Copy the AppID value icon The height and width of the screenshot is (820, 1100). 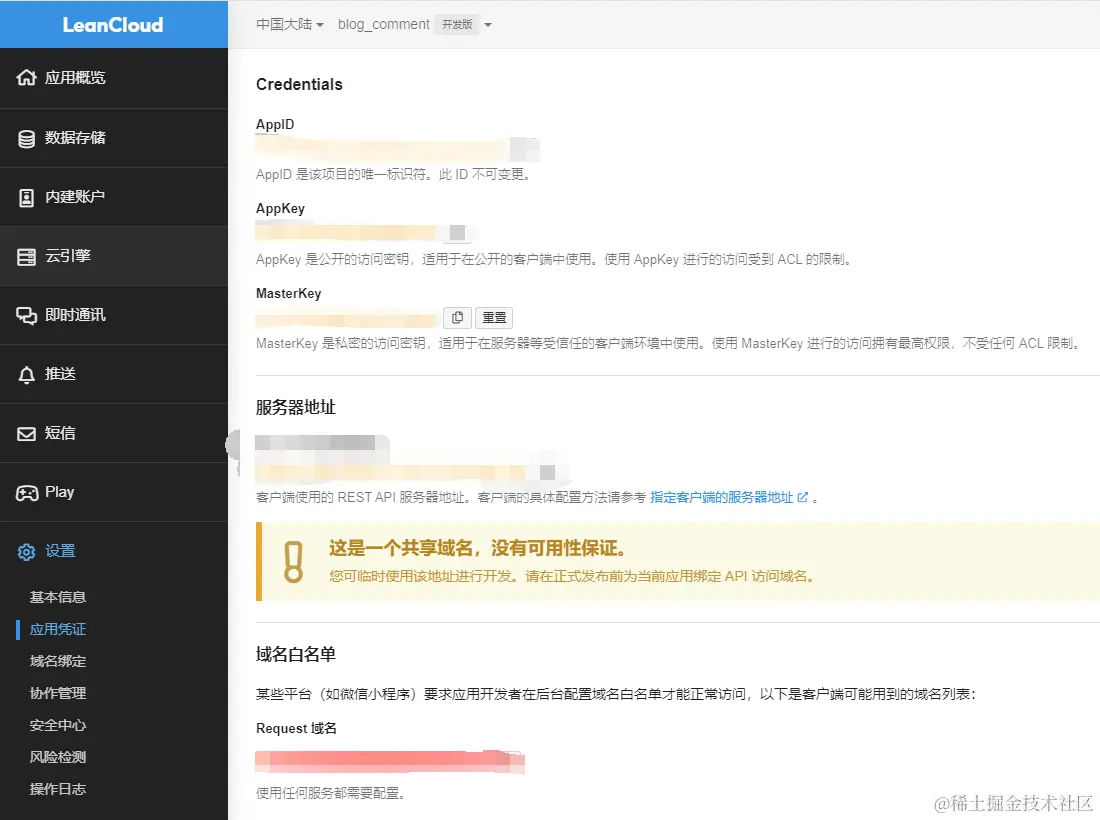tap(524, 149)
